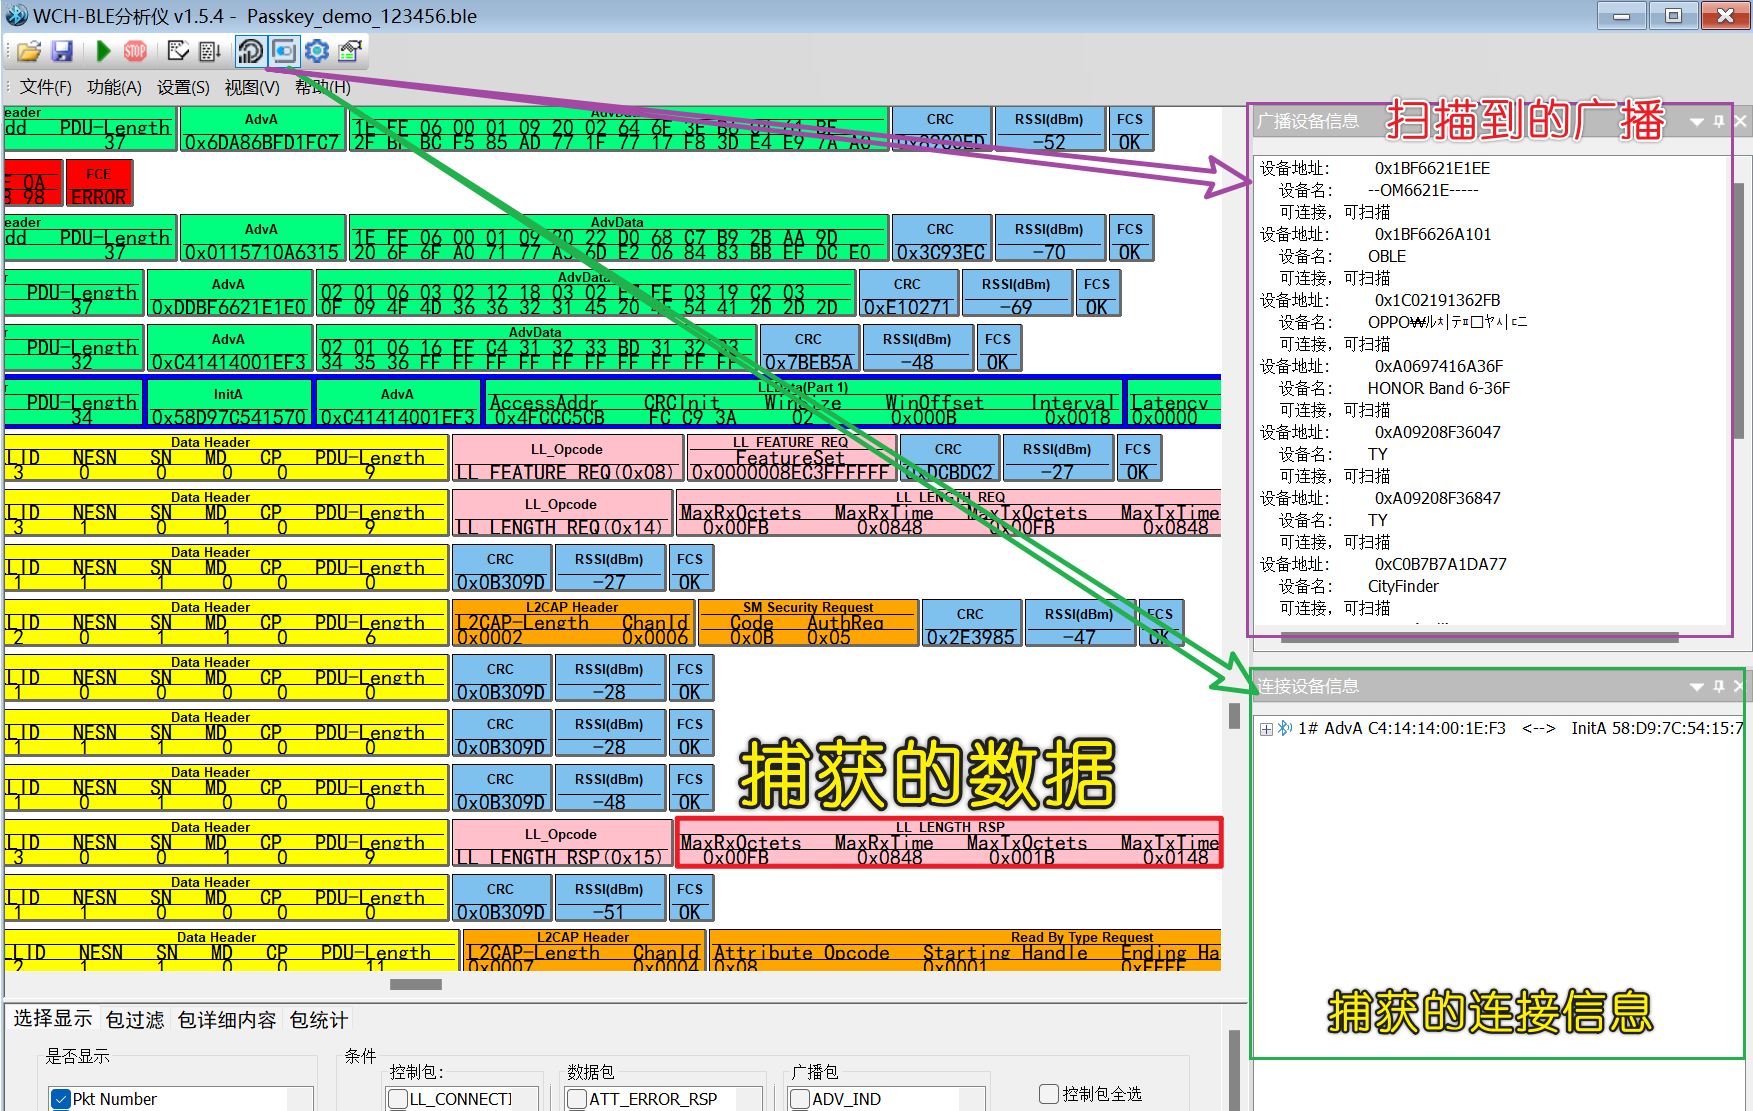Click the auto-scroll list toolbar icon
This screenshot has width=1753, height=1111.
click(x=210, y=51)
